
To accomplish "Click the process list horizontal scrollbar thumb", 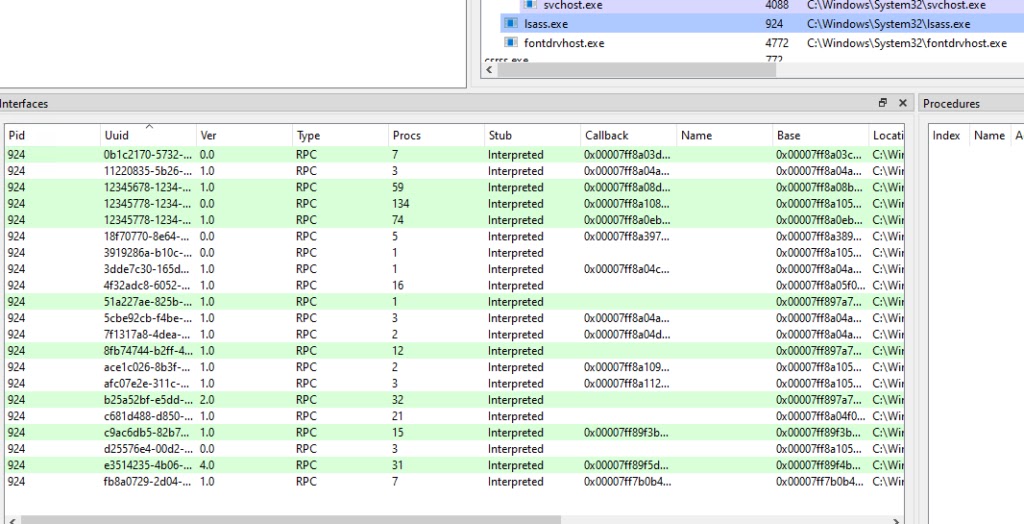I will [637, 70].
